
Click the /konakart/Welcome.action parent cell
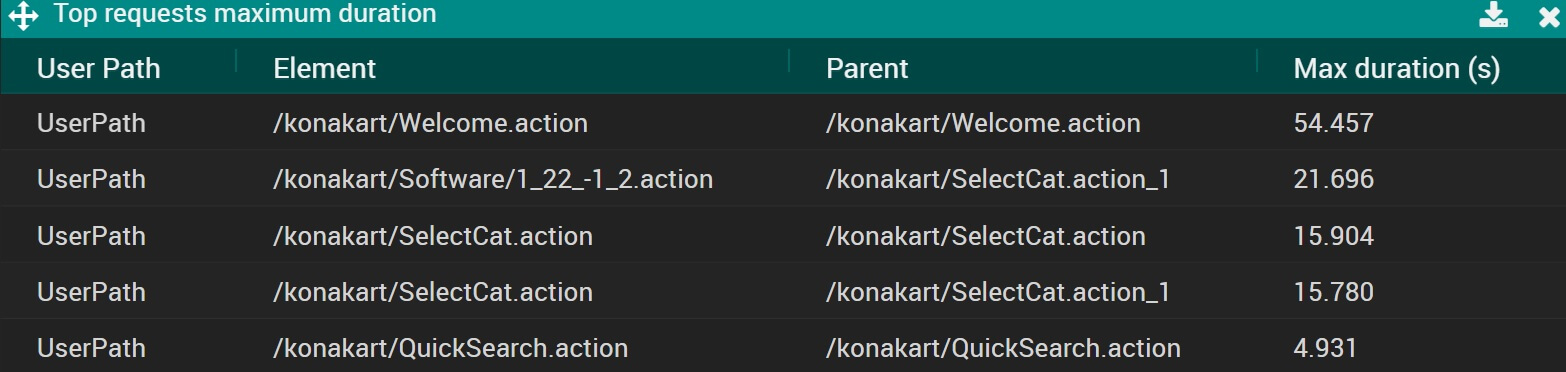pyautogui.click(x=983, y=123)
